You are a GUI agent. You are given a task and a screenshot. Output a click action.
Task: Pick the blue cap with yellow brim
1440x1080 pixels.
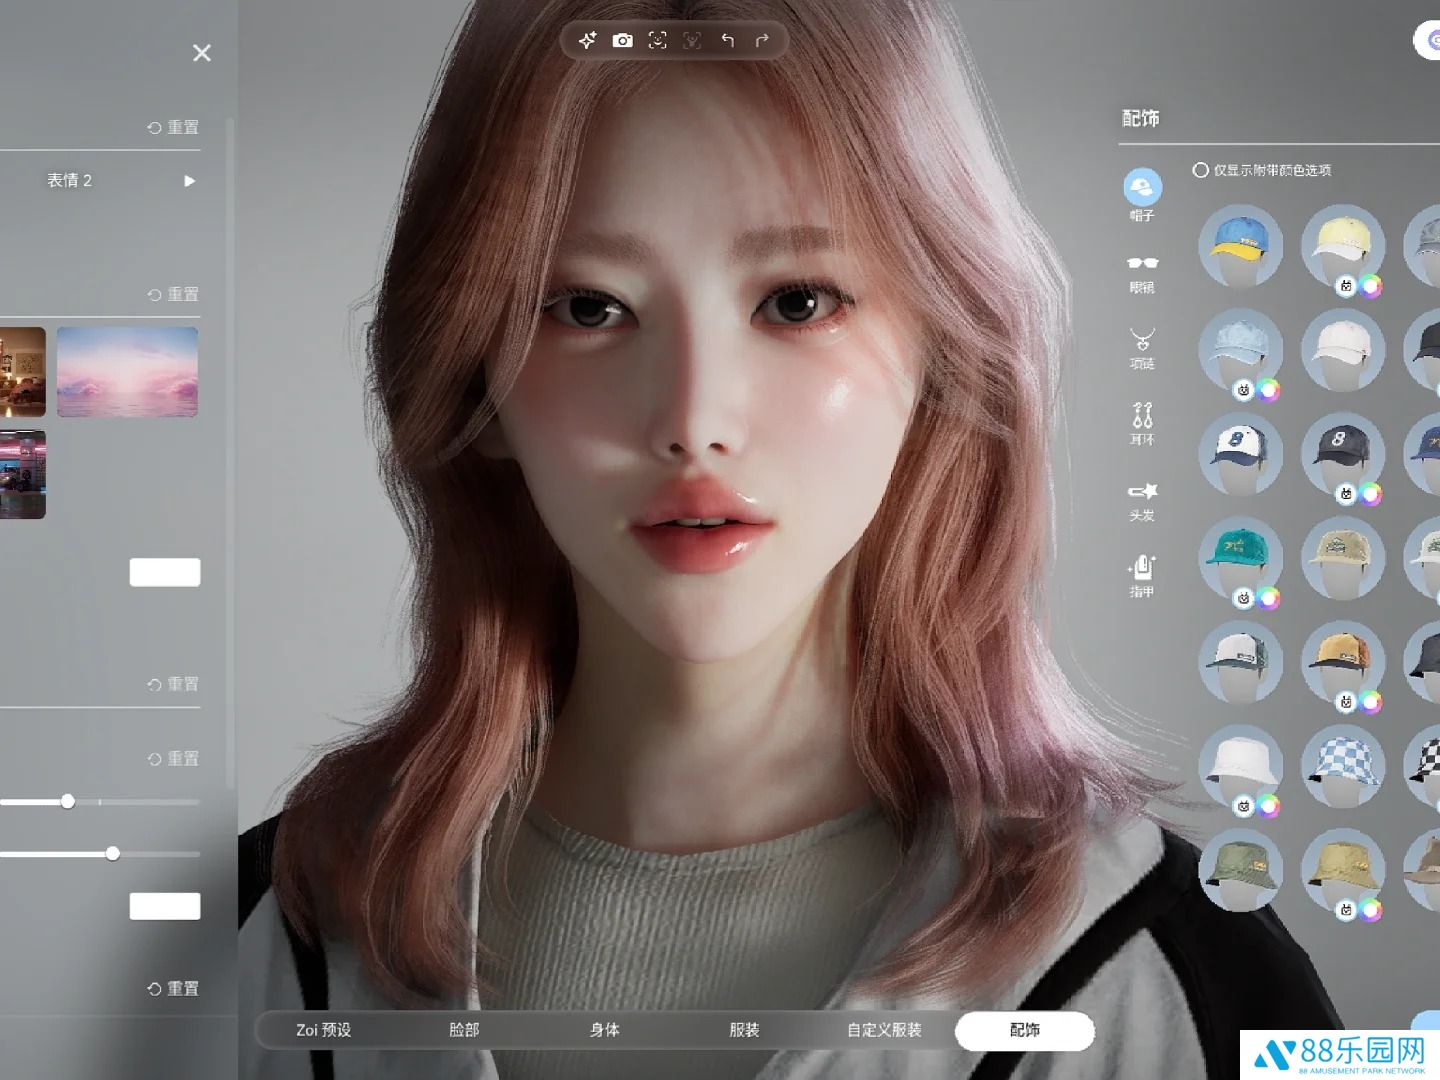tap(1240, 245)
